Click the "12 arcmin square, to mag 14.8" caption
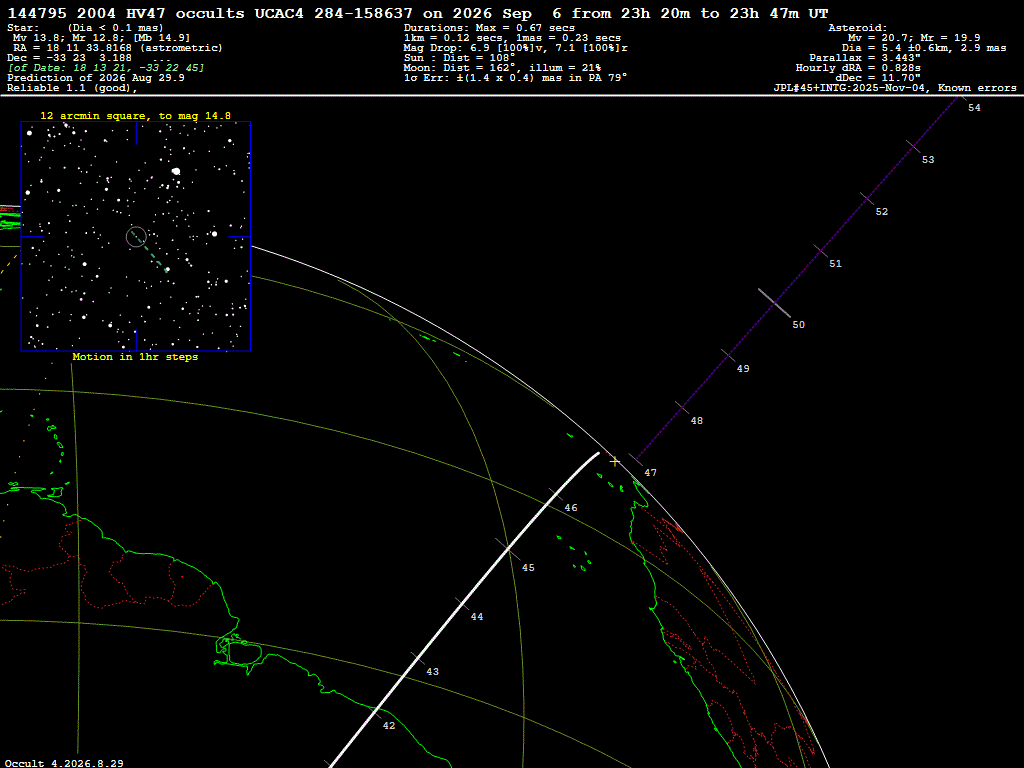The image size is (1024, 768). pyautogui.click(x=135, y=116)
